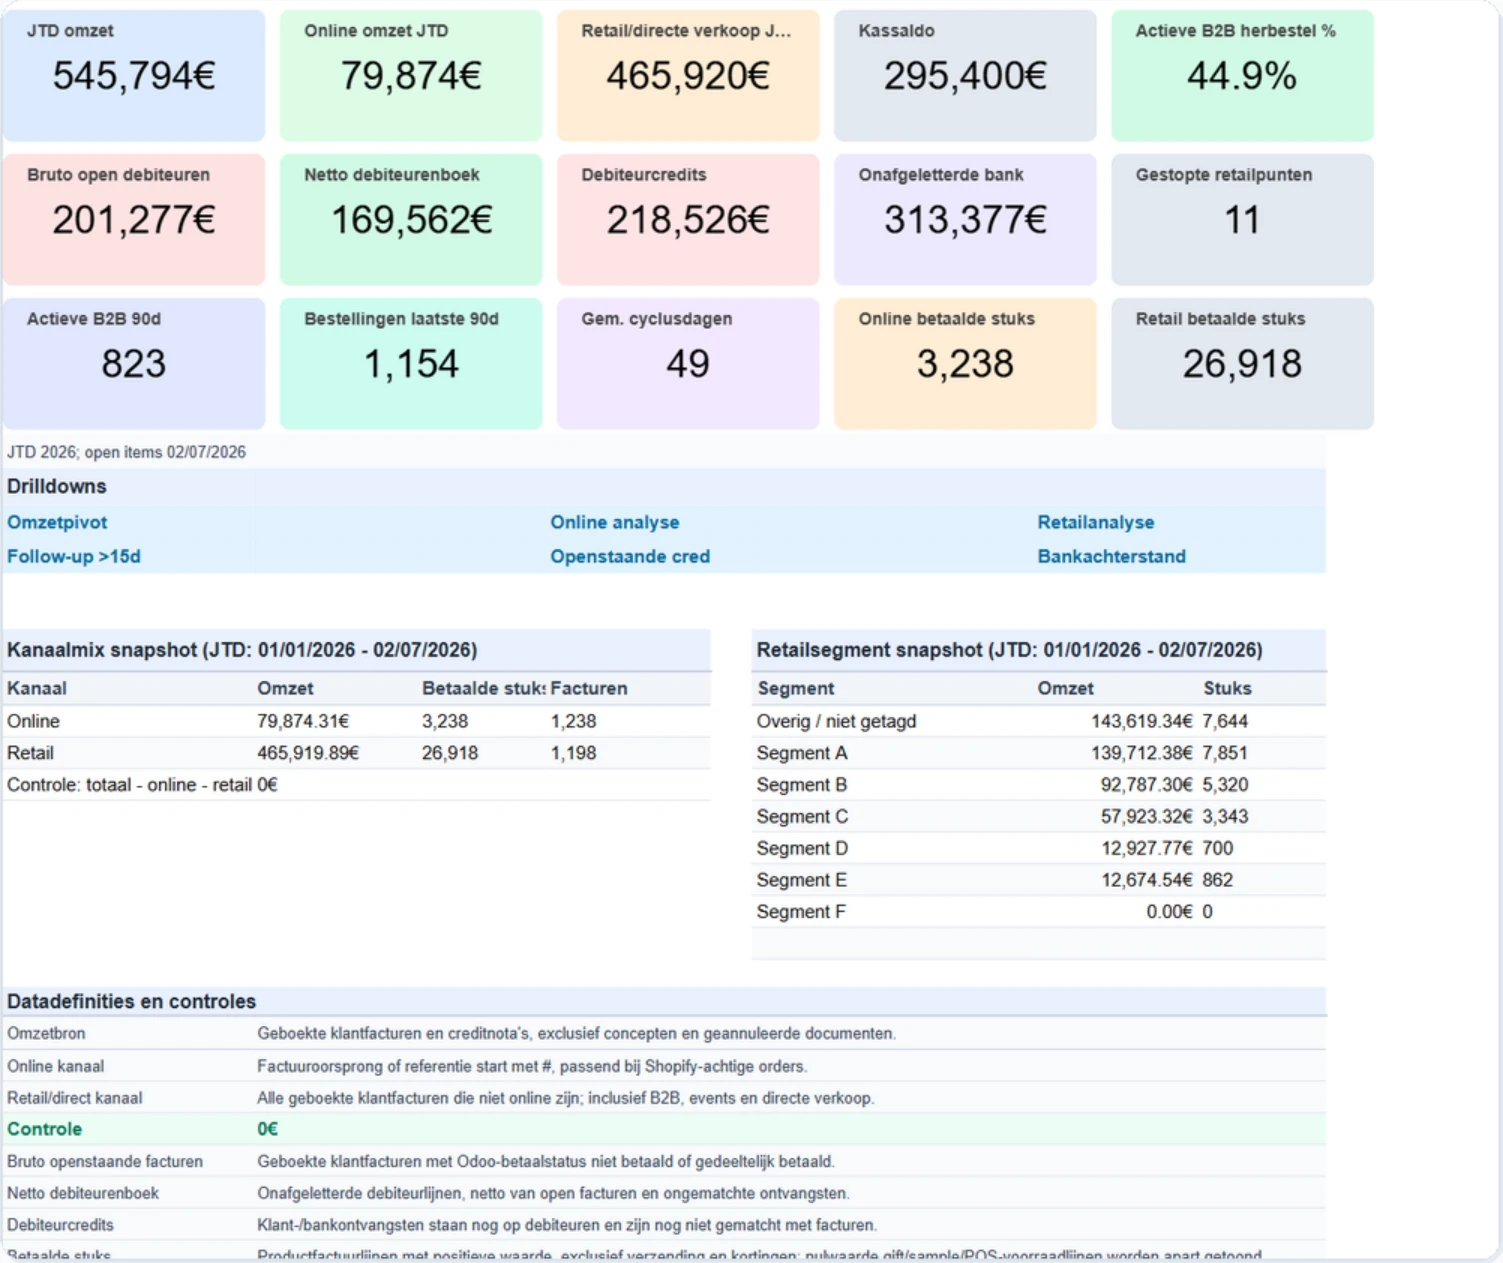Click the 'Segment A' row label

[802, 753]
